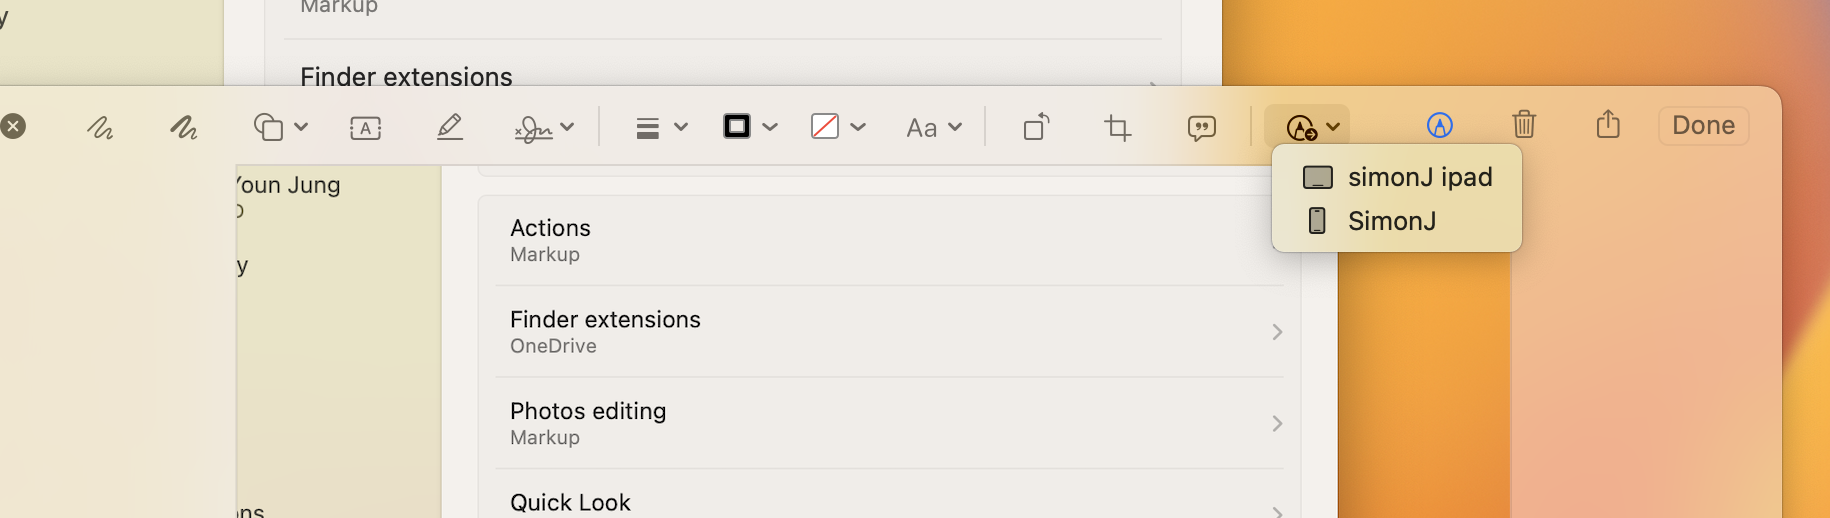Screen dimensions: 1830x518
Task: Expand the line style dropdown arrow
Action: [681, 127]
